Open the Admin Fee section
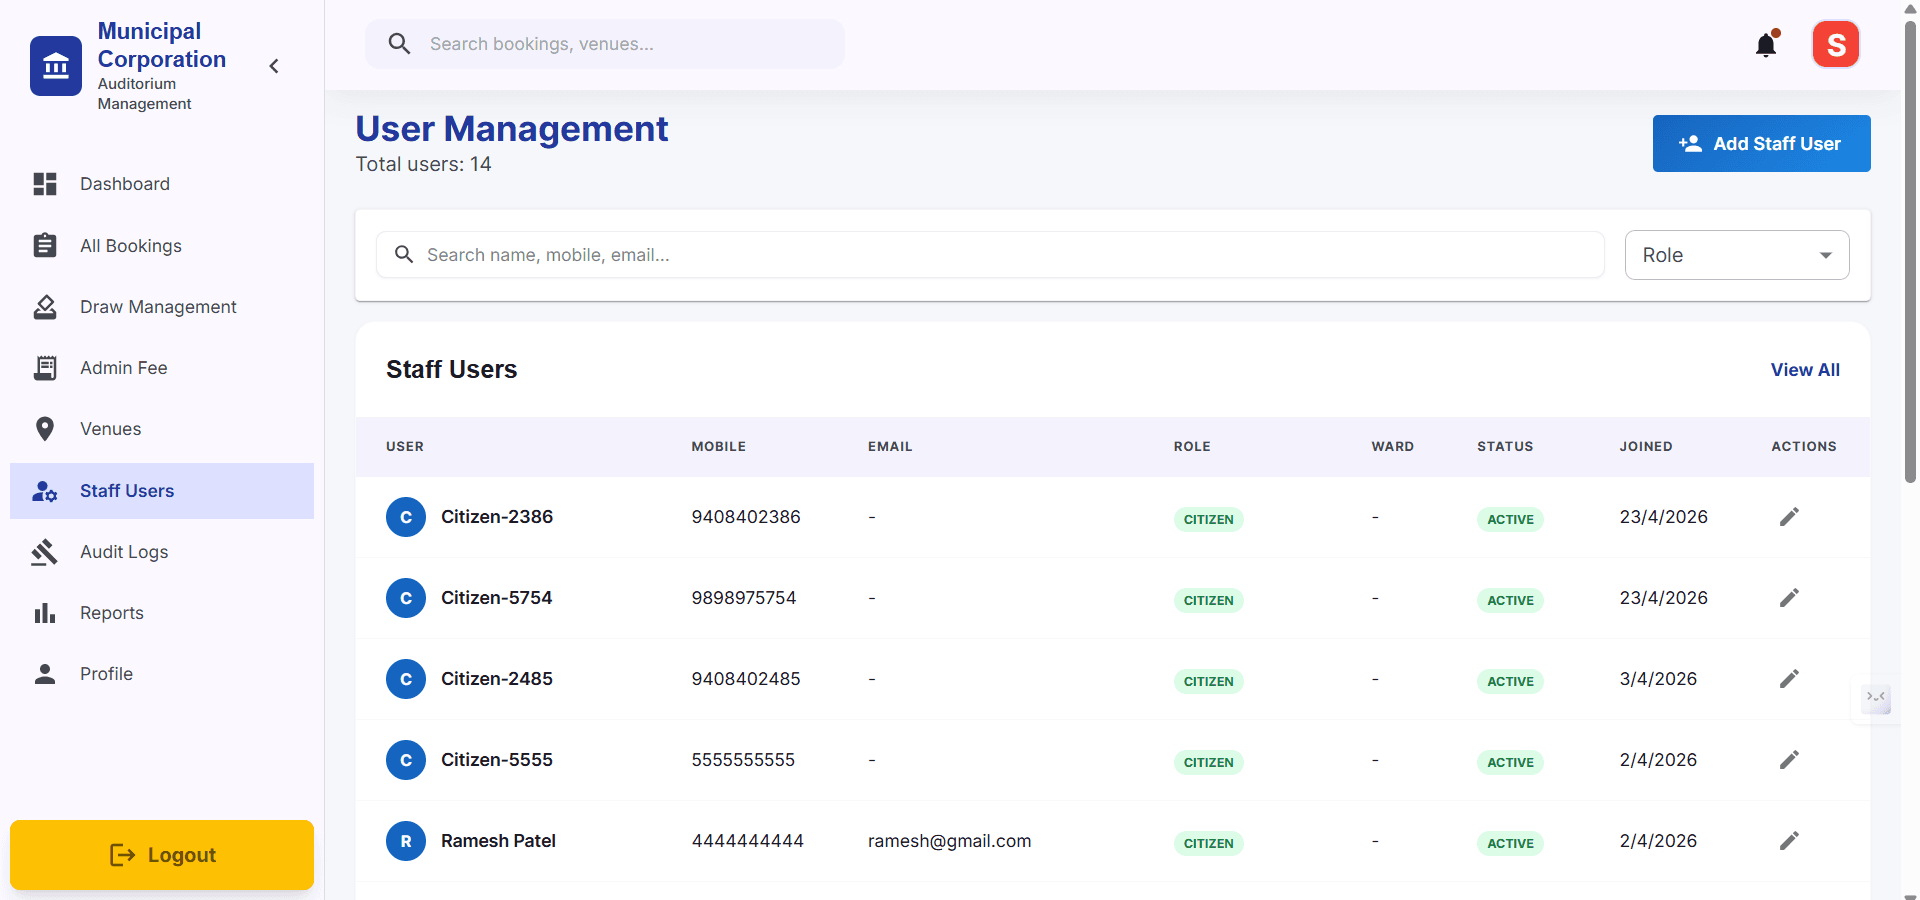The image size is (1920, 900). point(162,368)
